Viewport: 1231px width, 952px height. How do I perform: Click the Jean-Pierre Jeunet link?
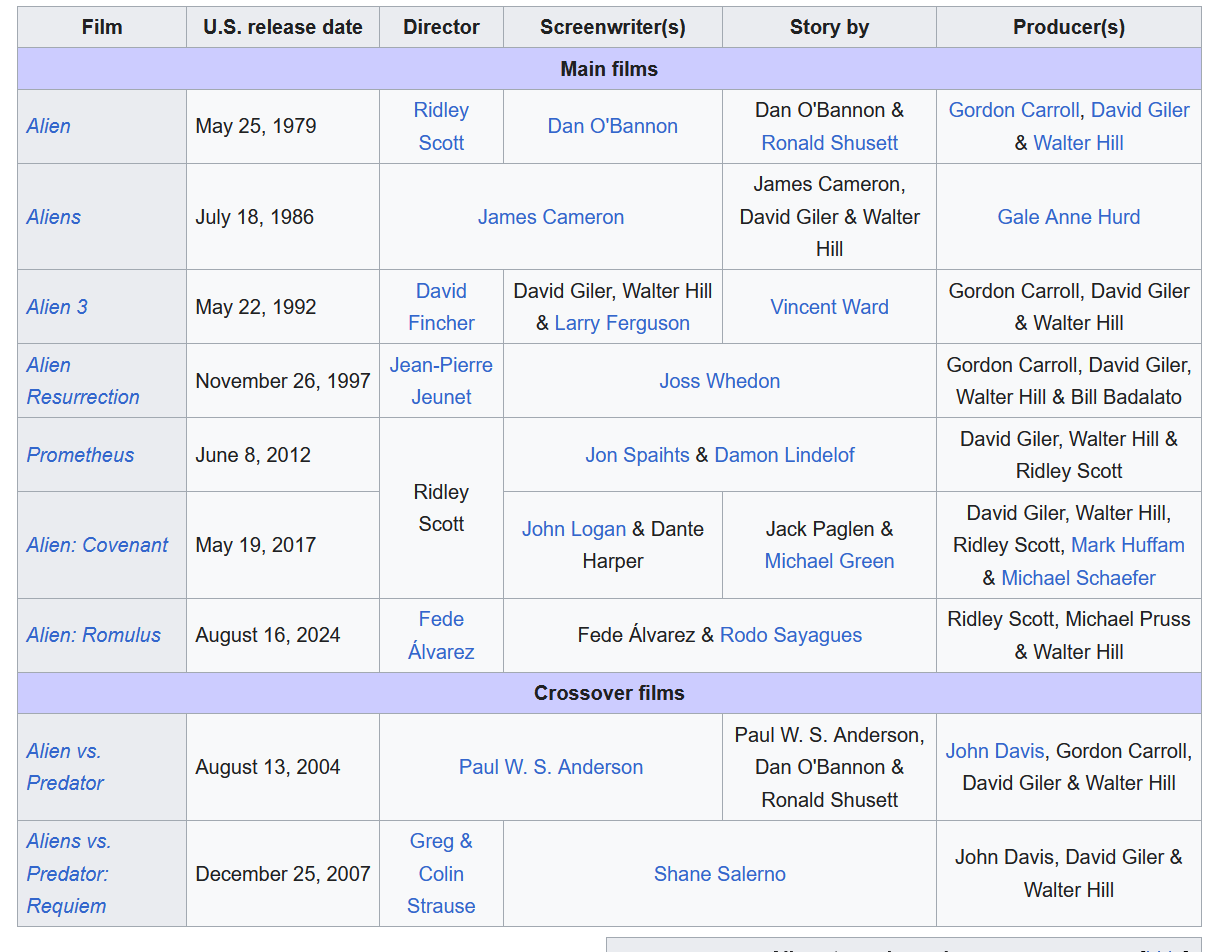tap(441, 381)
